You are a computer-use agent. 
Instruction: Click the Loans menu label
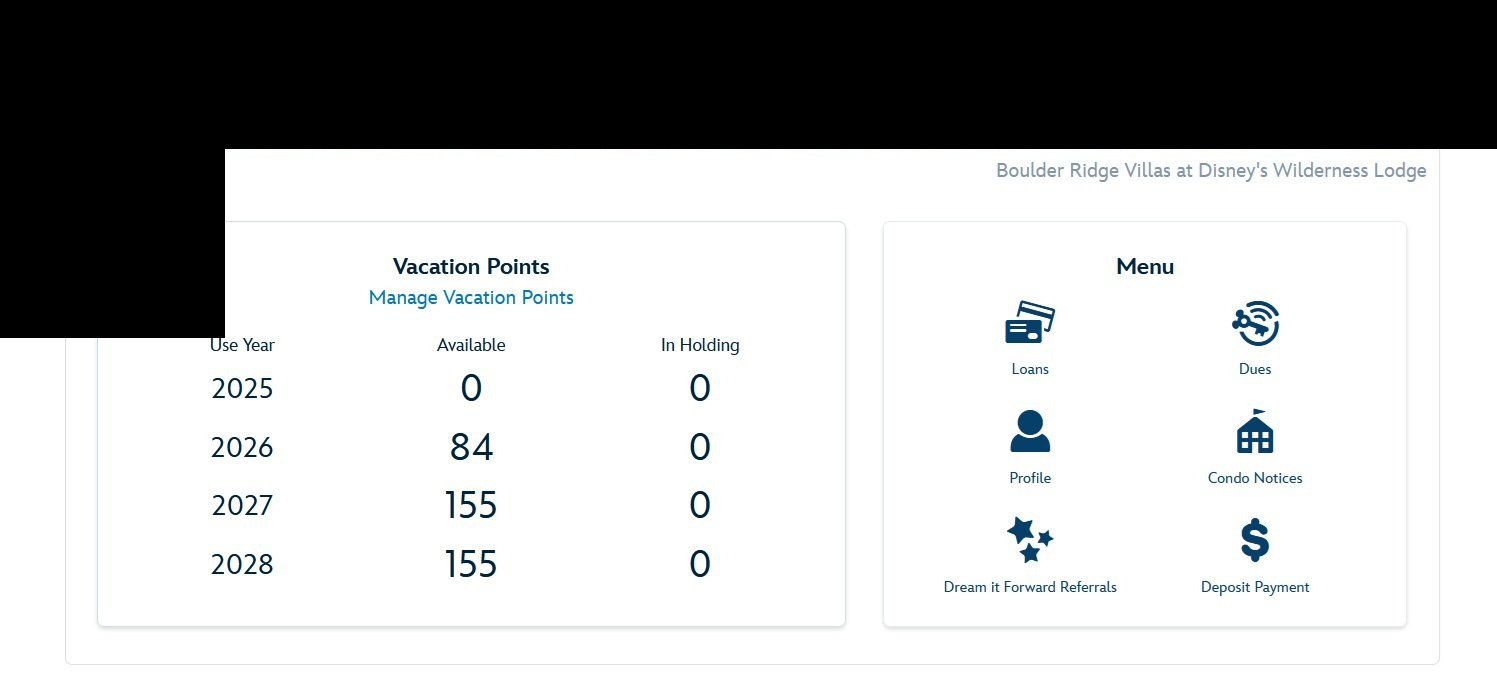[1030, 369]
